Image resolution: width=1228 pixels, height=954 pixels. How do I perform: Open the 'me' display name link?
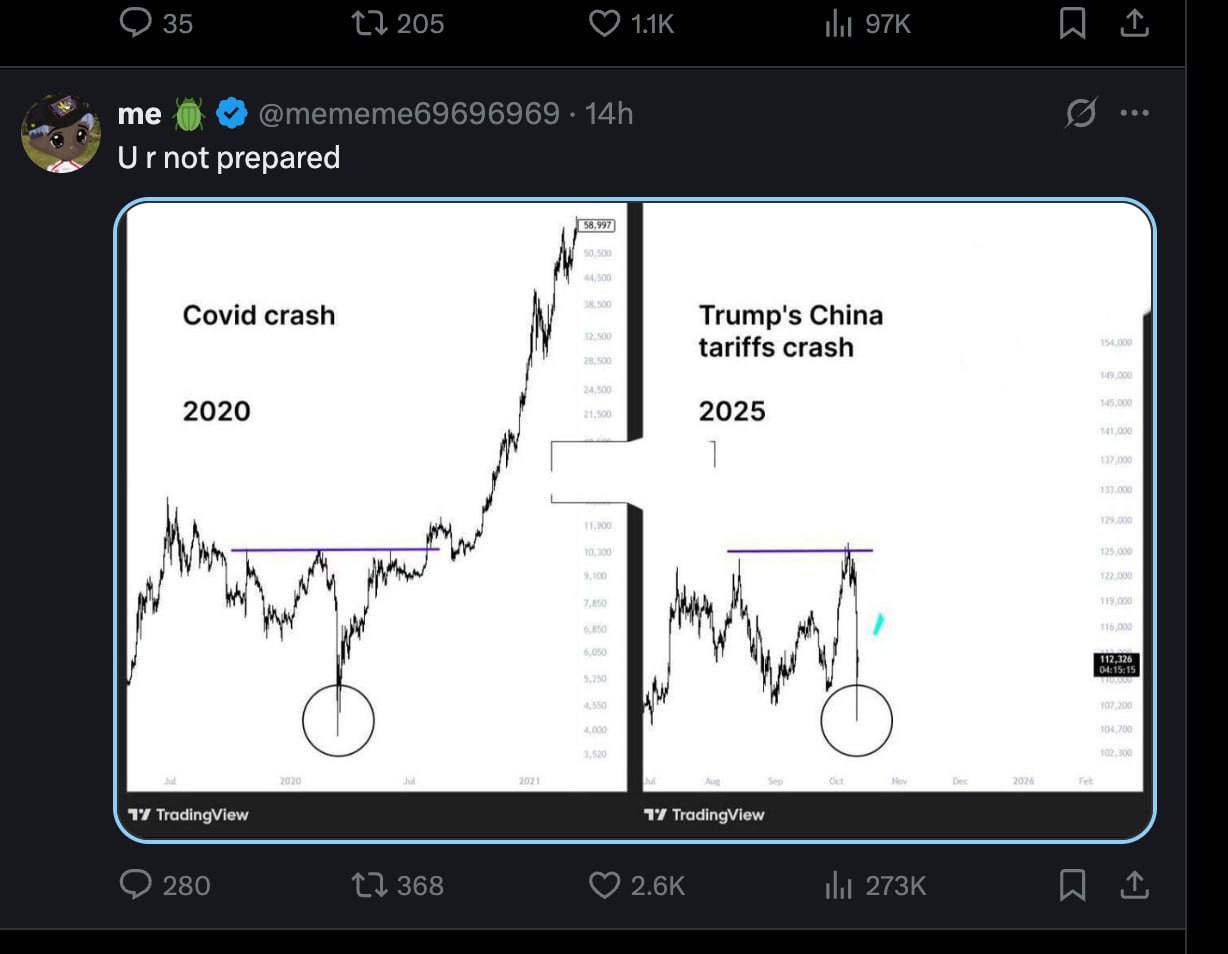[x=139, y=115]
